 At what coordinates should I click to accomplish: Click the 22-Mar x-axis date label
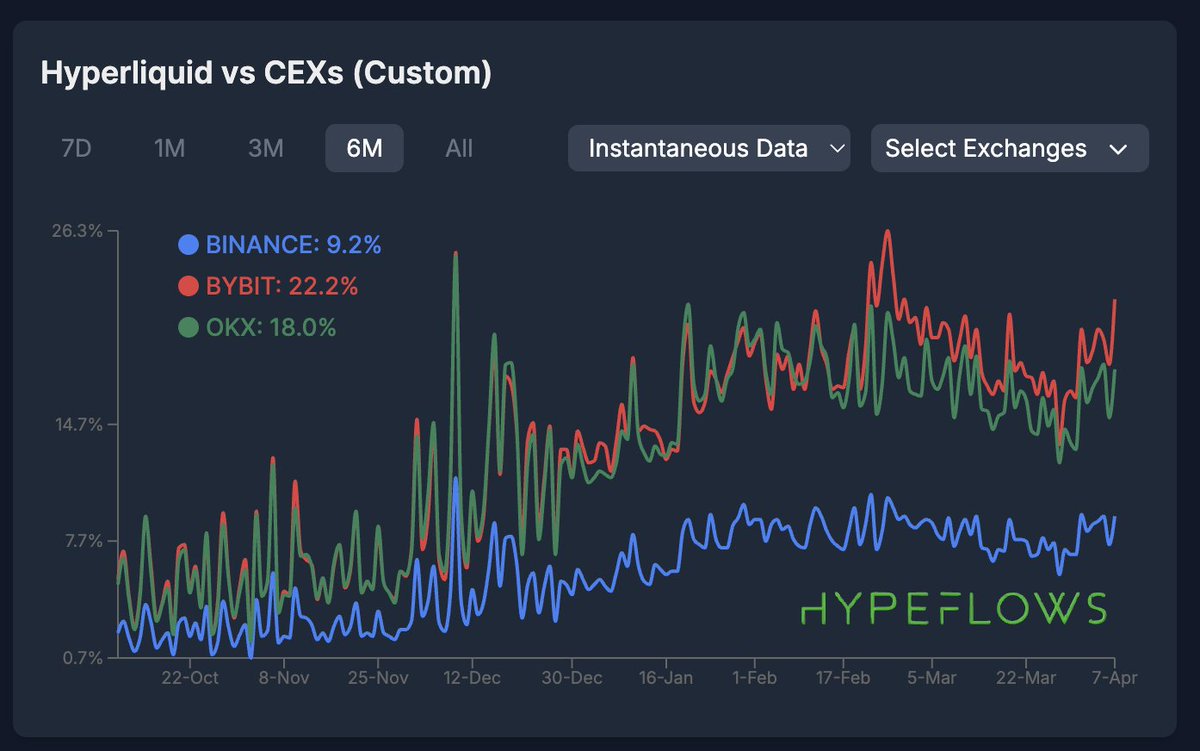click(1027, 677)
